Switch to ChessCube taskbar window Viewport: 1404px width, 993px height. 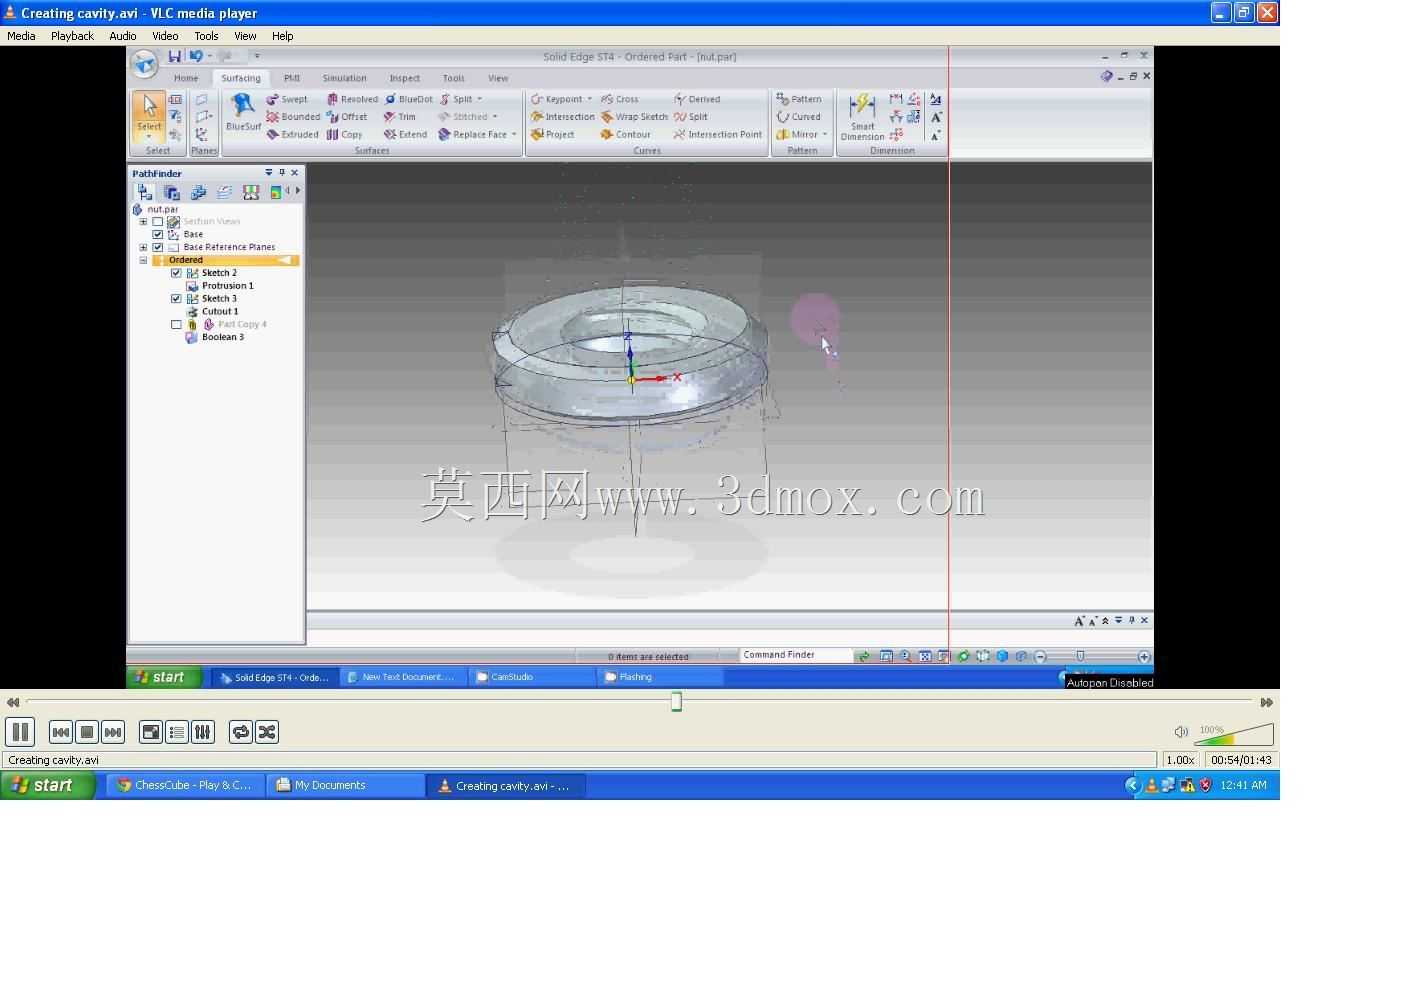coord(186,786)
